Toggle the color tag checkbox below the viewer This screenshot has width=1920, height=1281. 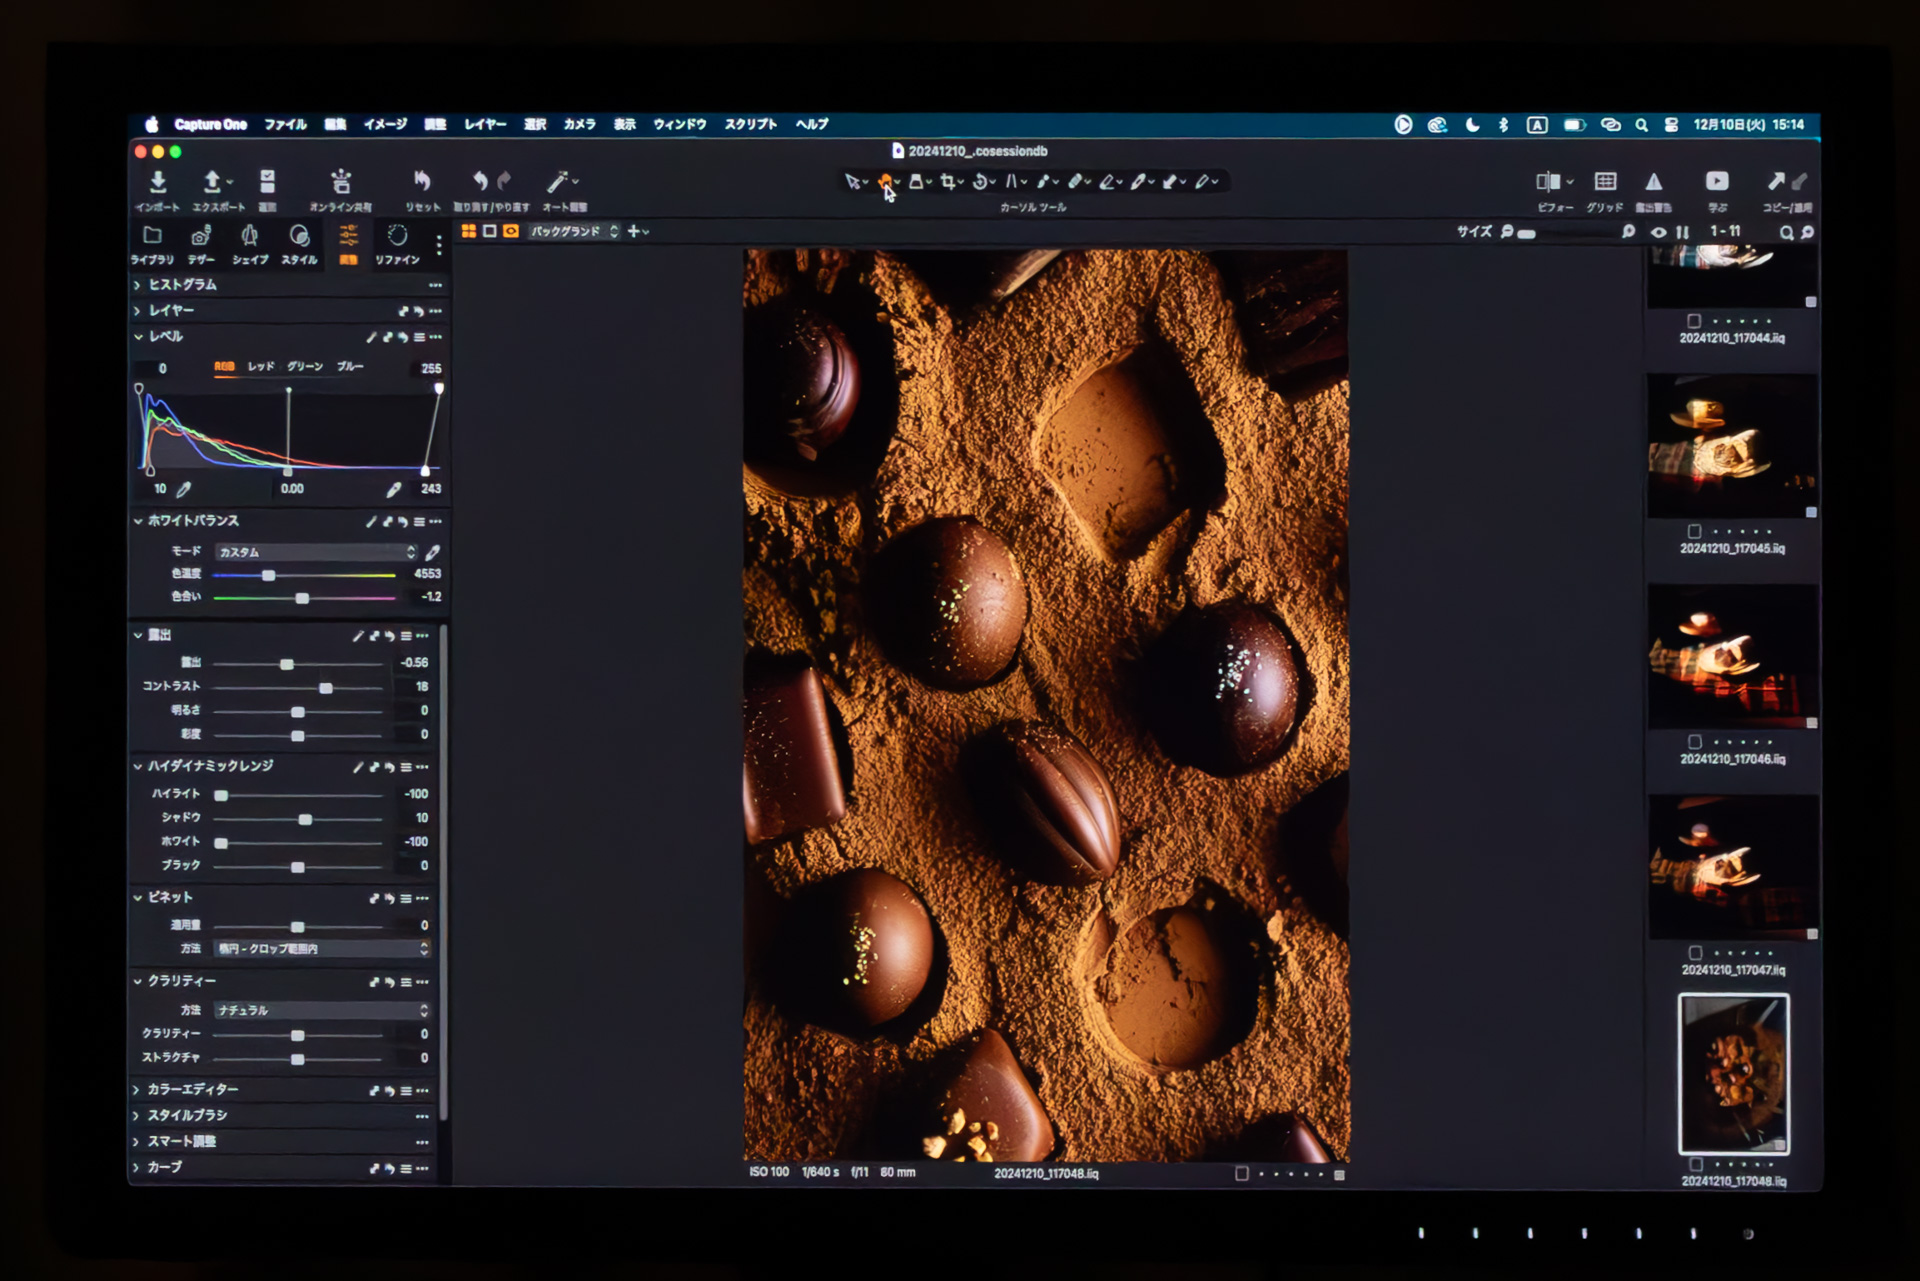(x=1241, y=1174)
